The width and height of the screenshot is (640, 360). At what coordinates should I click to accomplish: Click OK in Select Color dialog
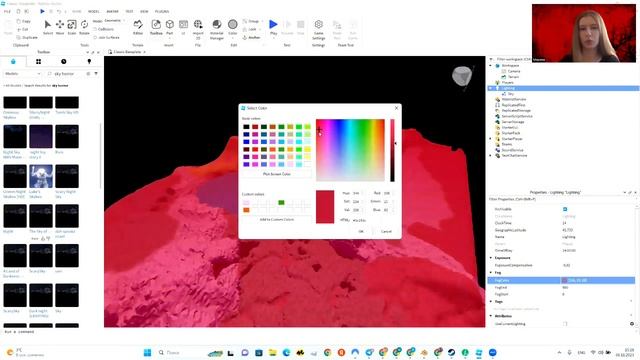point(361,231)
